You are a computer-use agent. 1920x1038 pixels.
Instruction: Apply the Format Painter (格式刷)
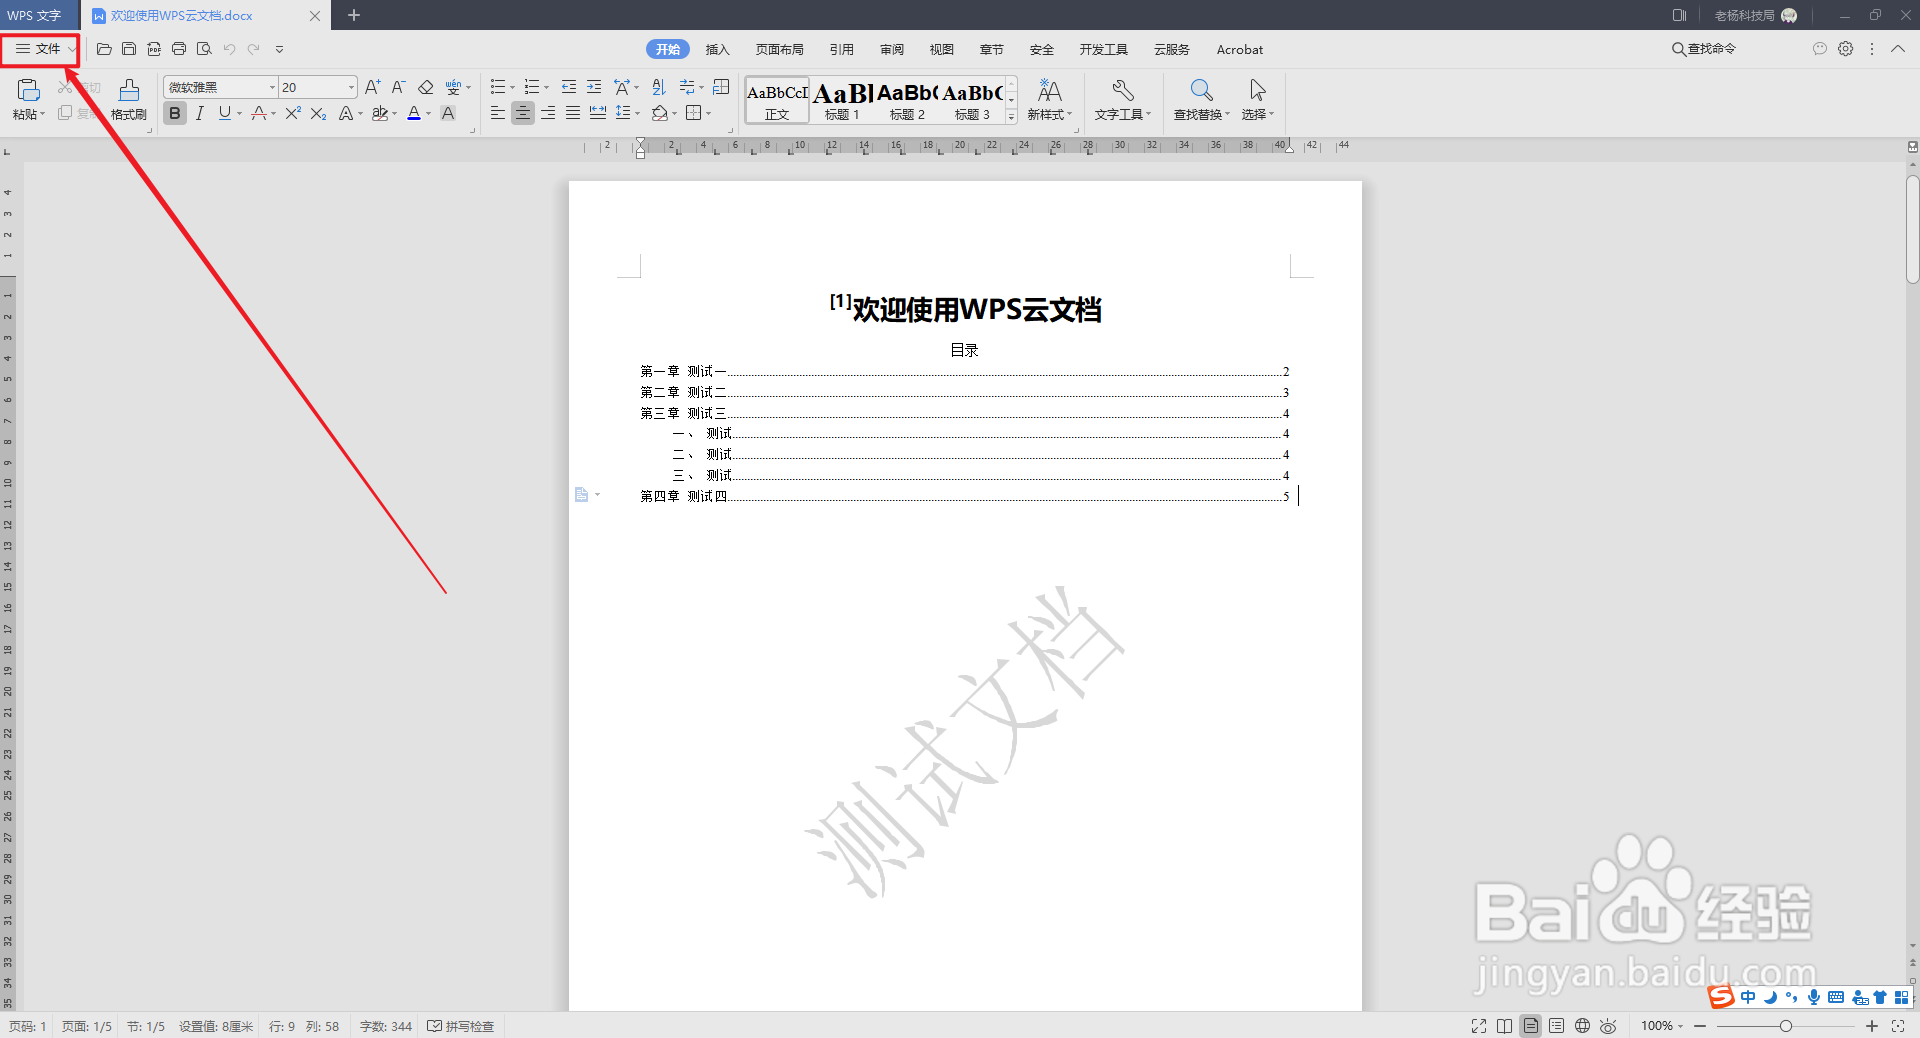[128, 100]
